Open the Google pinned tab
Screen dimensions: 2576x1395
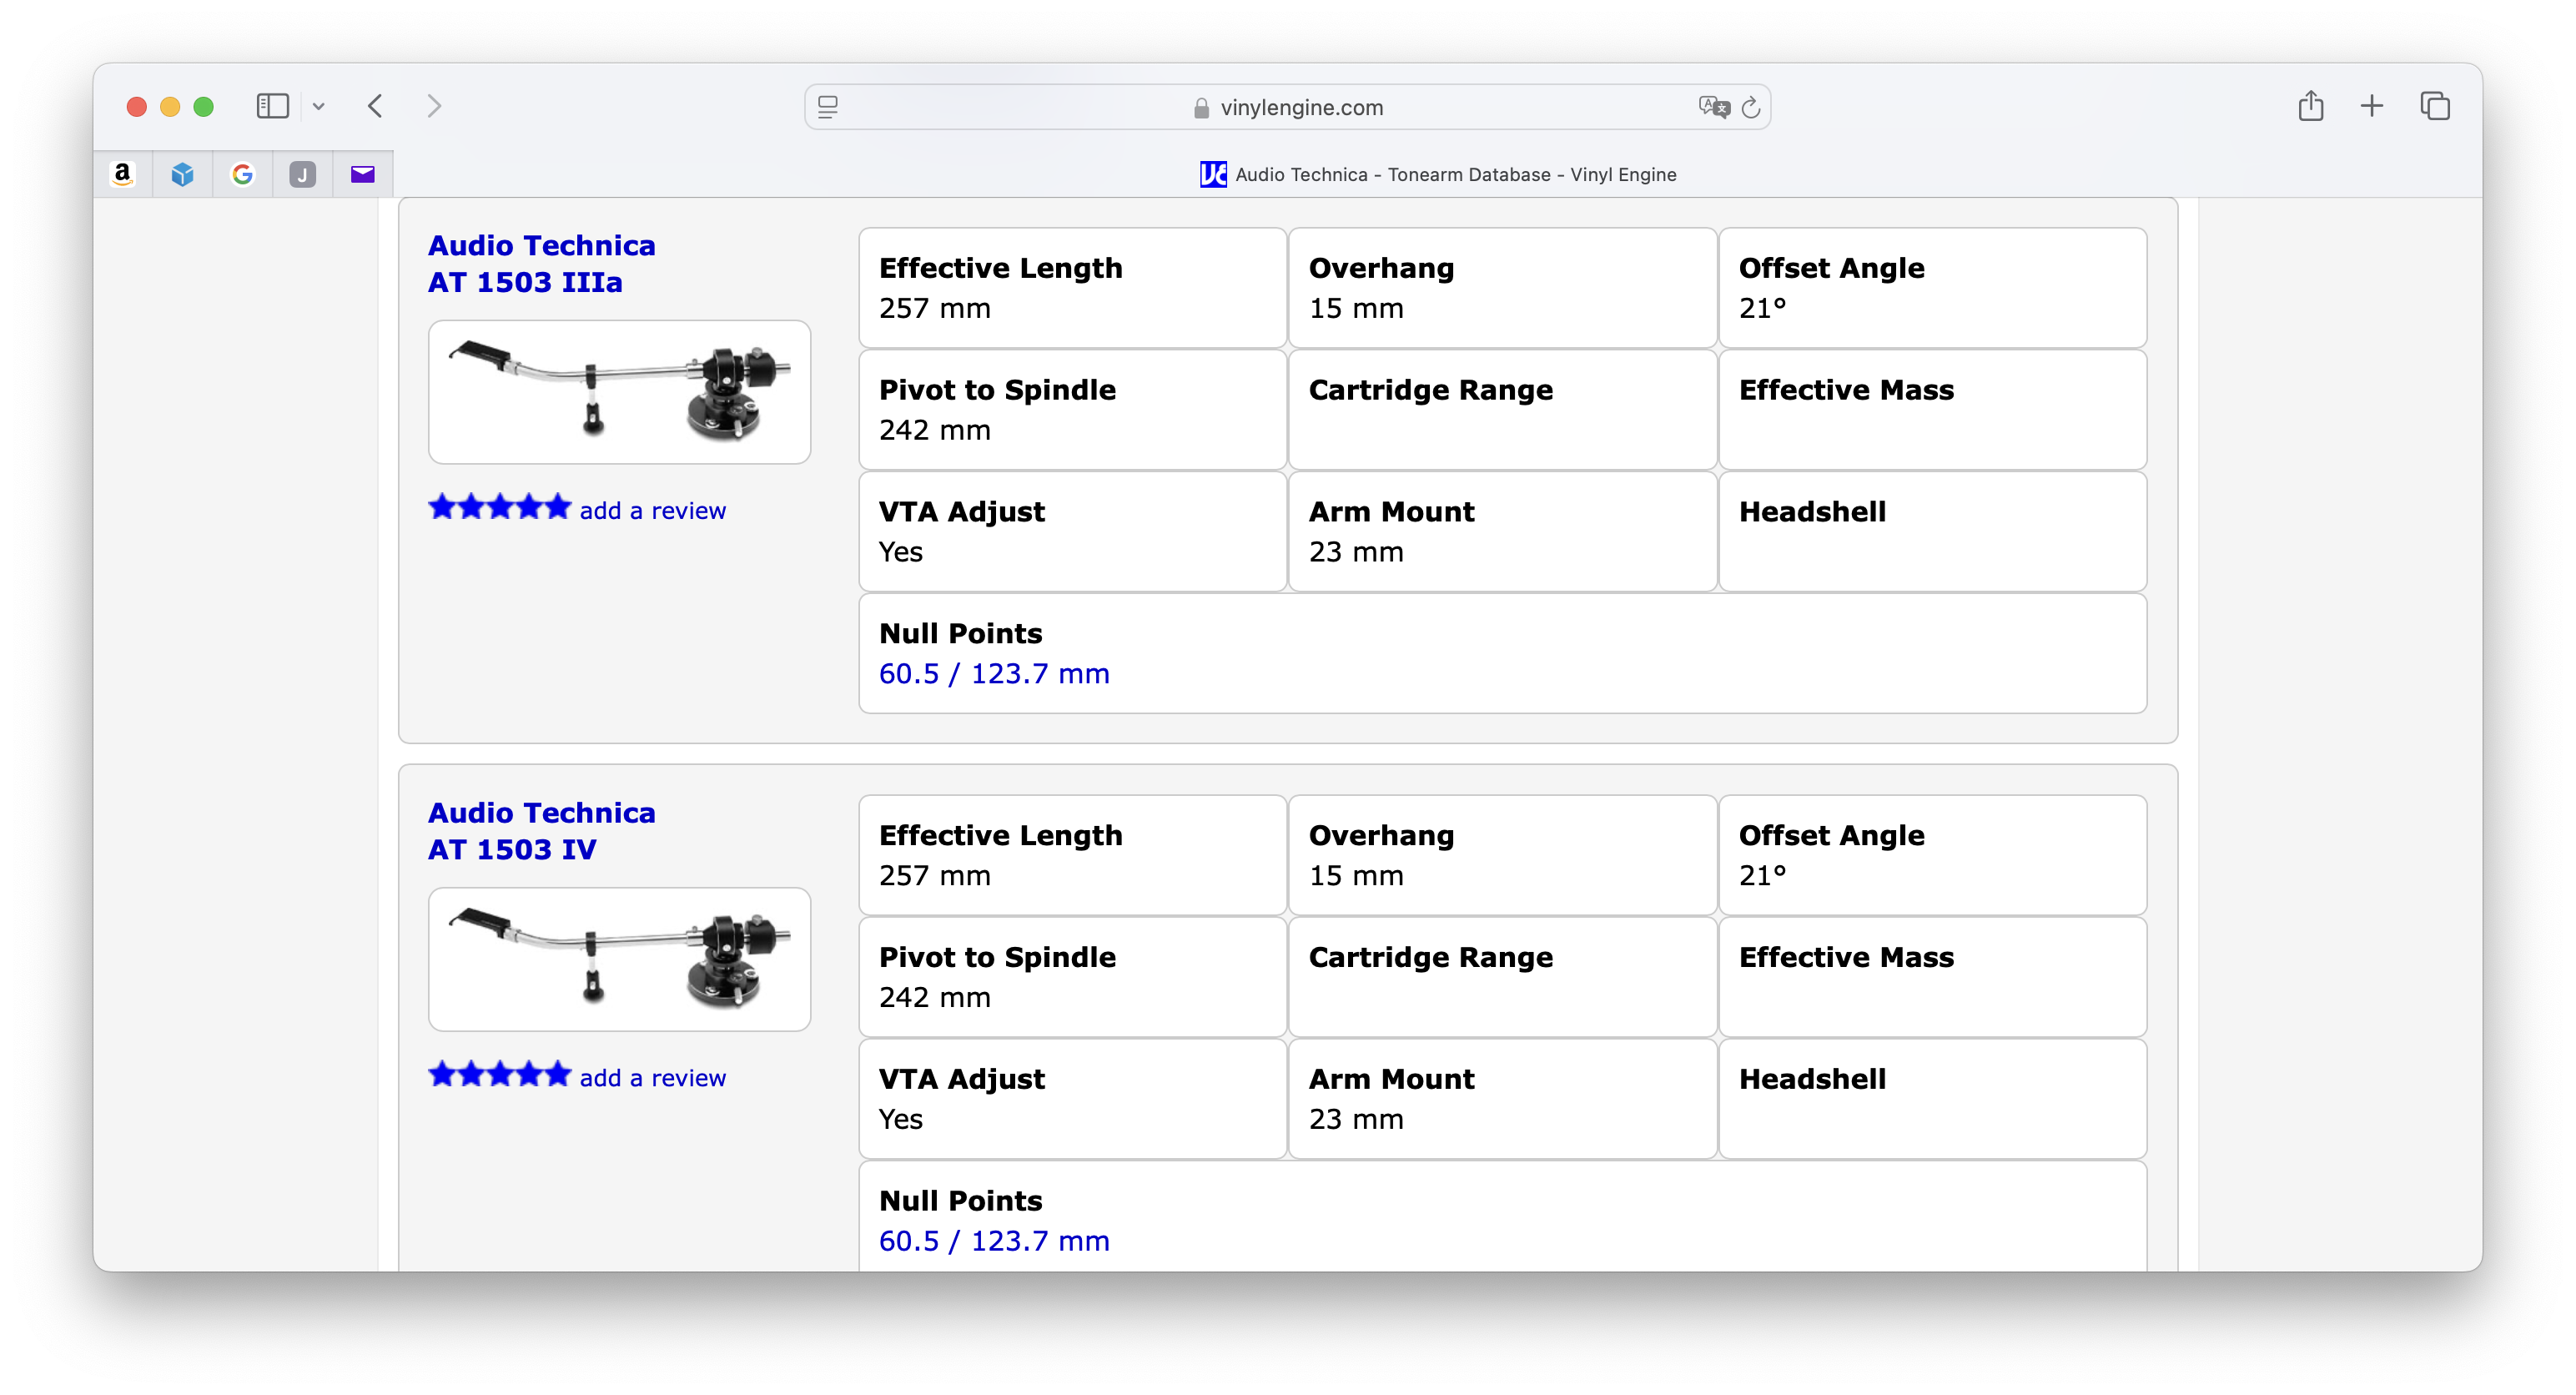click(242, 174)
